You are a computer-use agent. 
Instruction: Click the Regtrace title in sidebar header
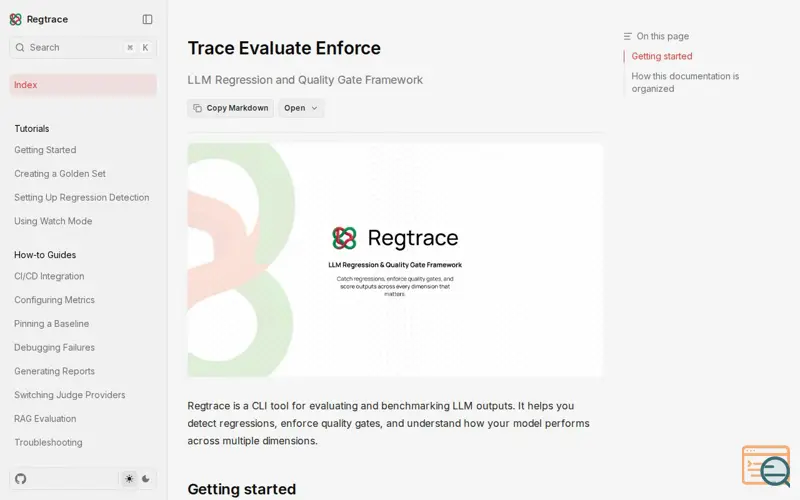[x=47, y=19]
